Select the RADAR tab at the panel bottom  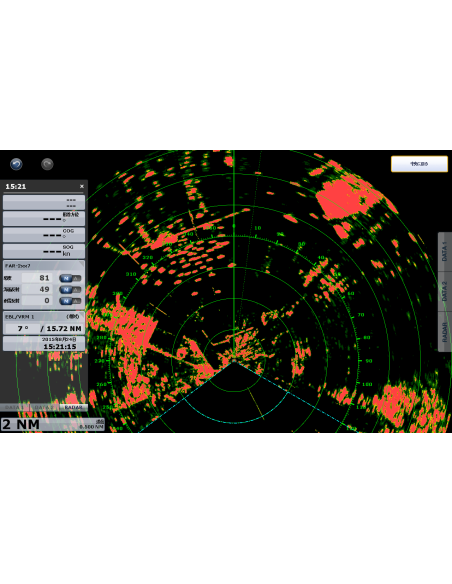pos(73,407)
